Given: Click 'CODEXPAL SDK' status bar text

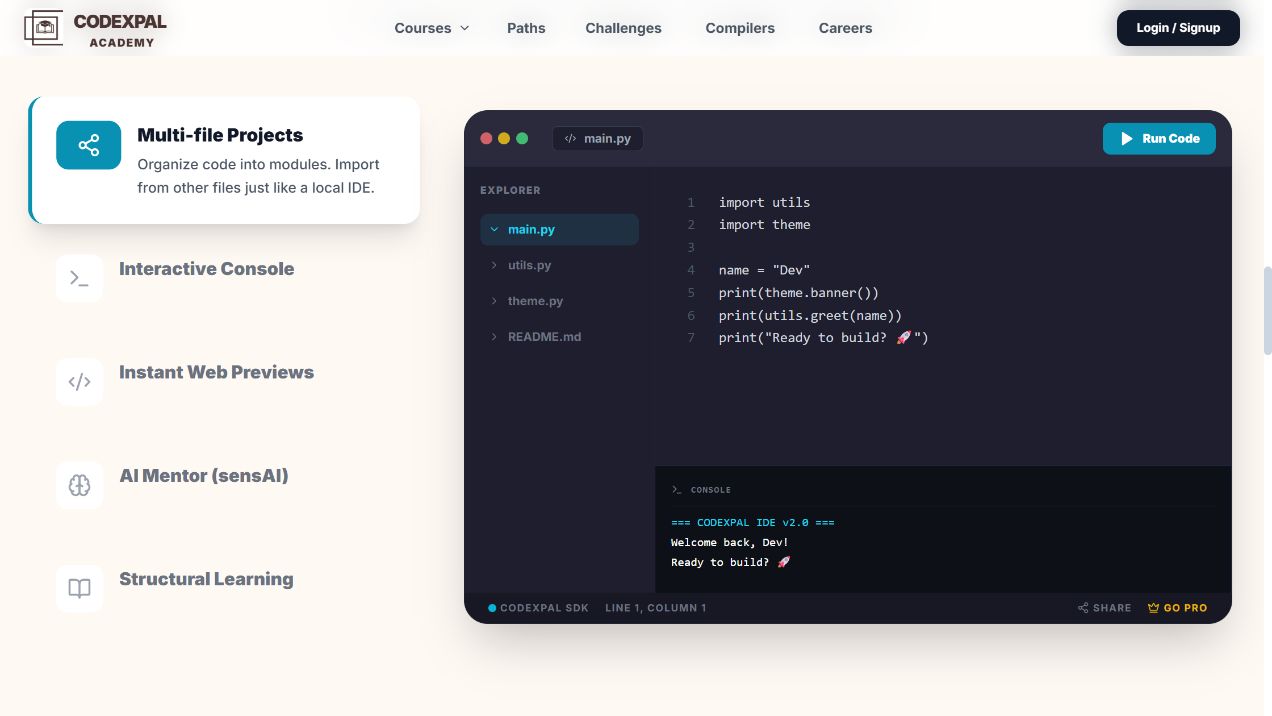Looking at the screenshot, I should click(544, 608).
